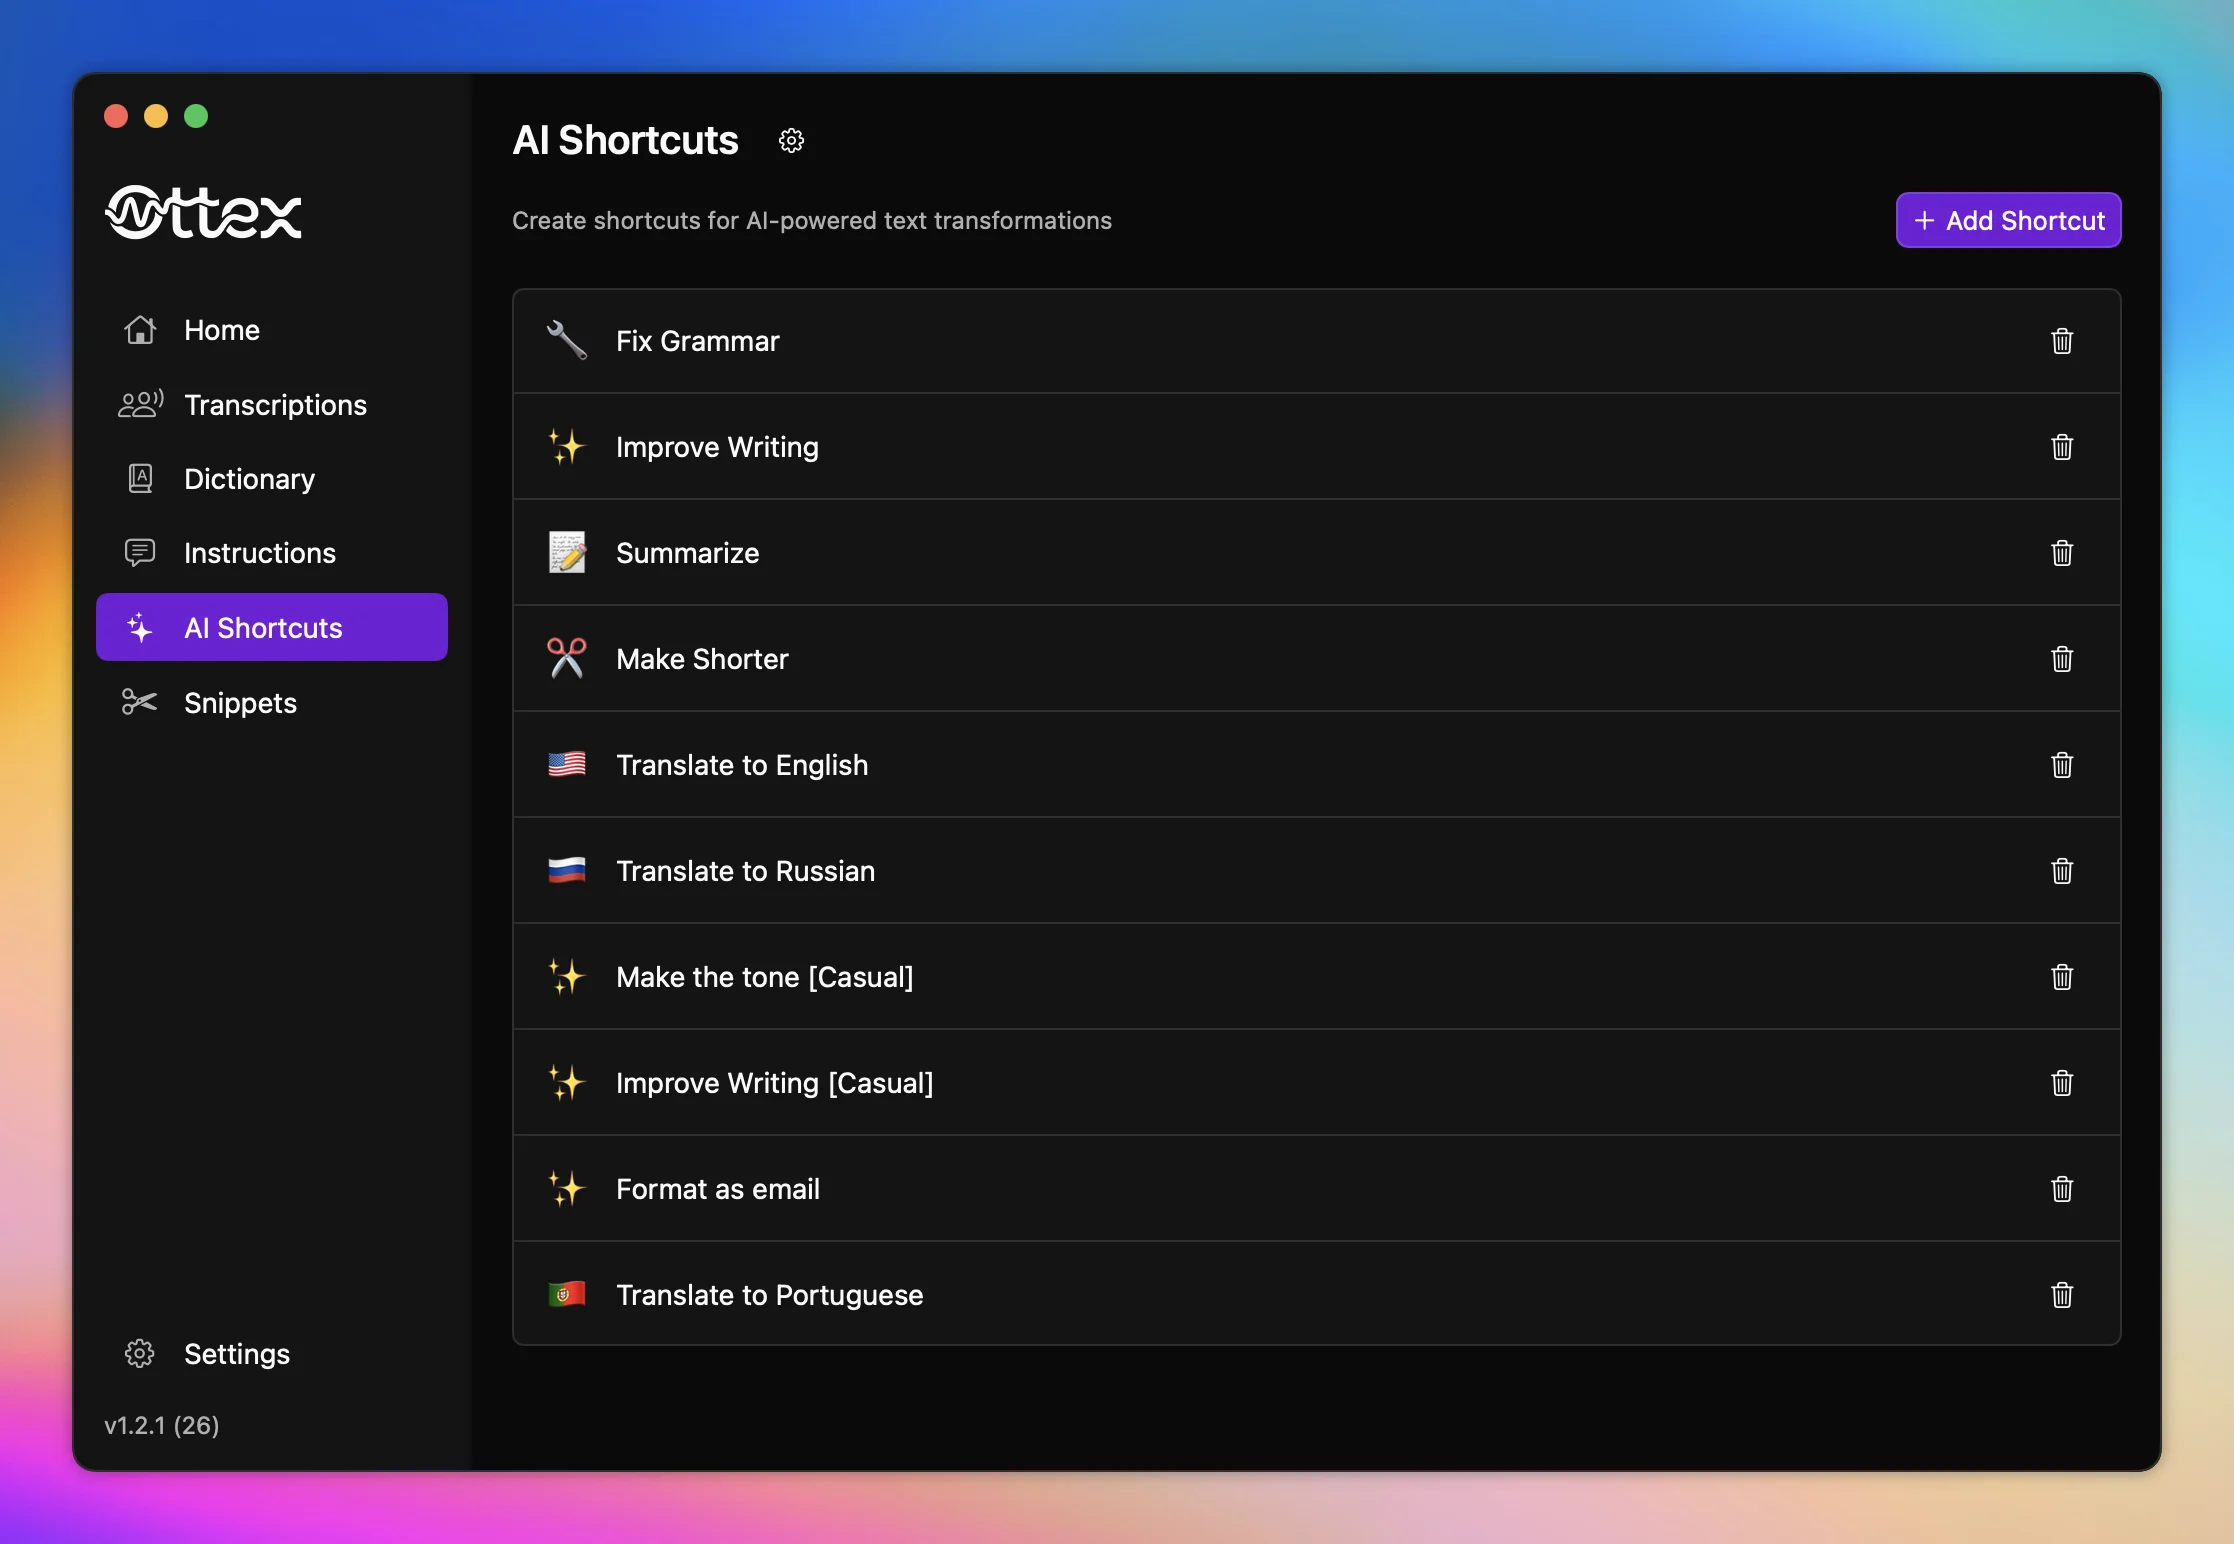Delete the Fix Grammar shortcut
Screen dimensions: 2234x1544
point(2062,341)
